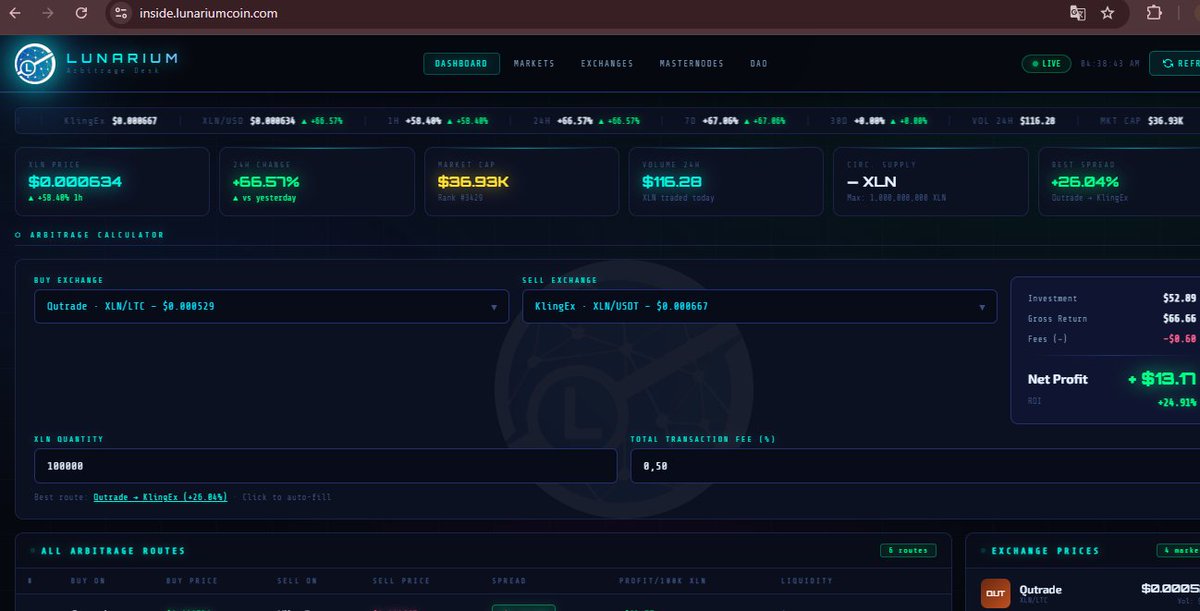Click the MKT CAP ticker value $36.93K
This screenshot has height=611, width=1200.
click(x=1166, y=120)
